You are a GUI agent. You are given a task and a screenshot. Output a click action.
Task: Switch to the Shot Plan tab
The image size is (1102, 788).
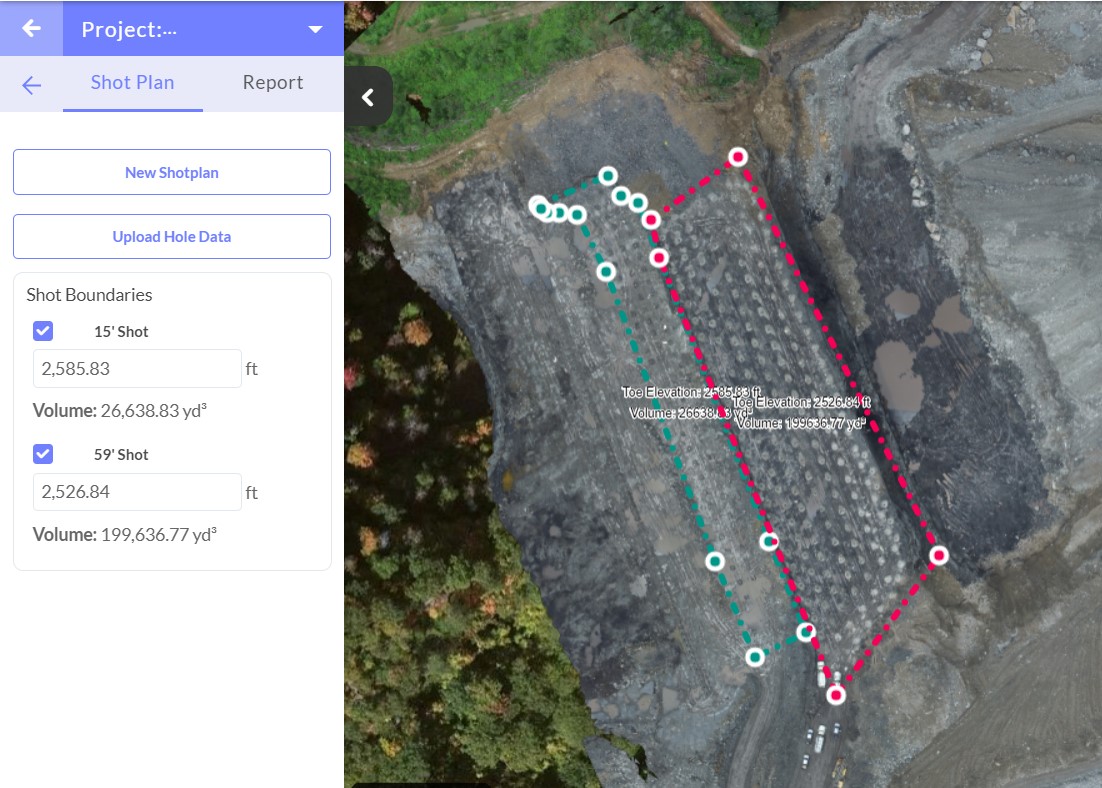132,83
